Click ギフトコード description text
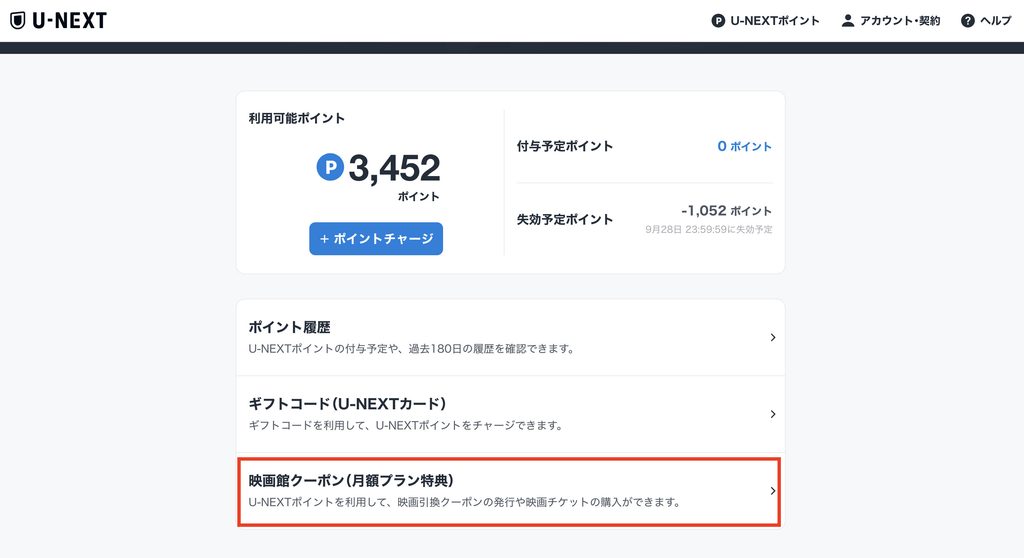This screenshot has height=558, width=1024. 406,425
